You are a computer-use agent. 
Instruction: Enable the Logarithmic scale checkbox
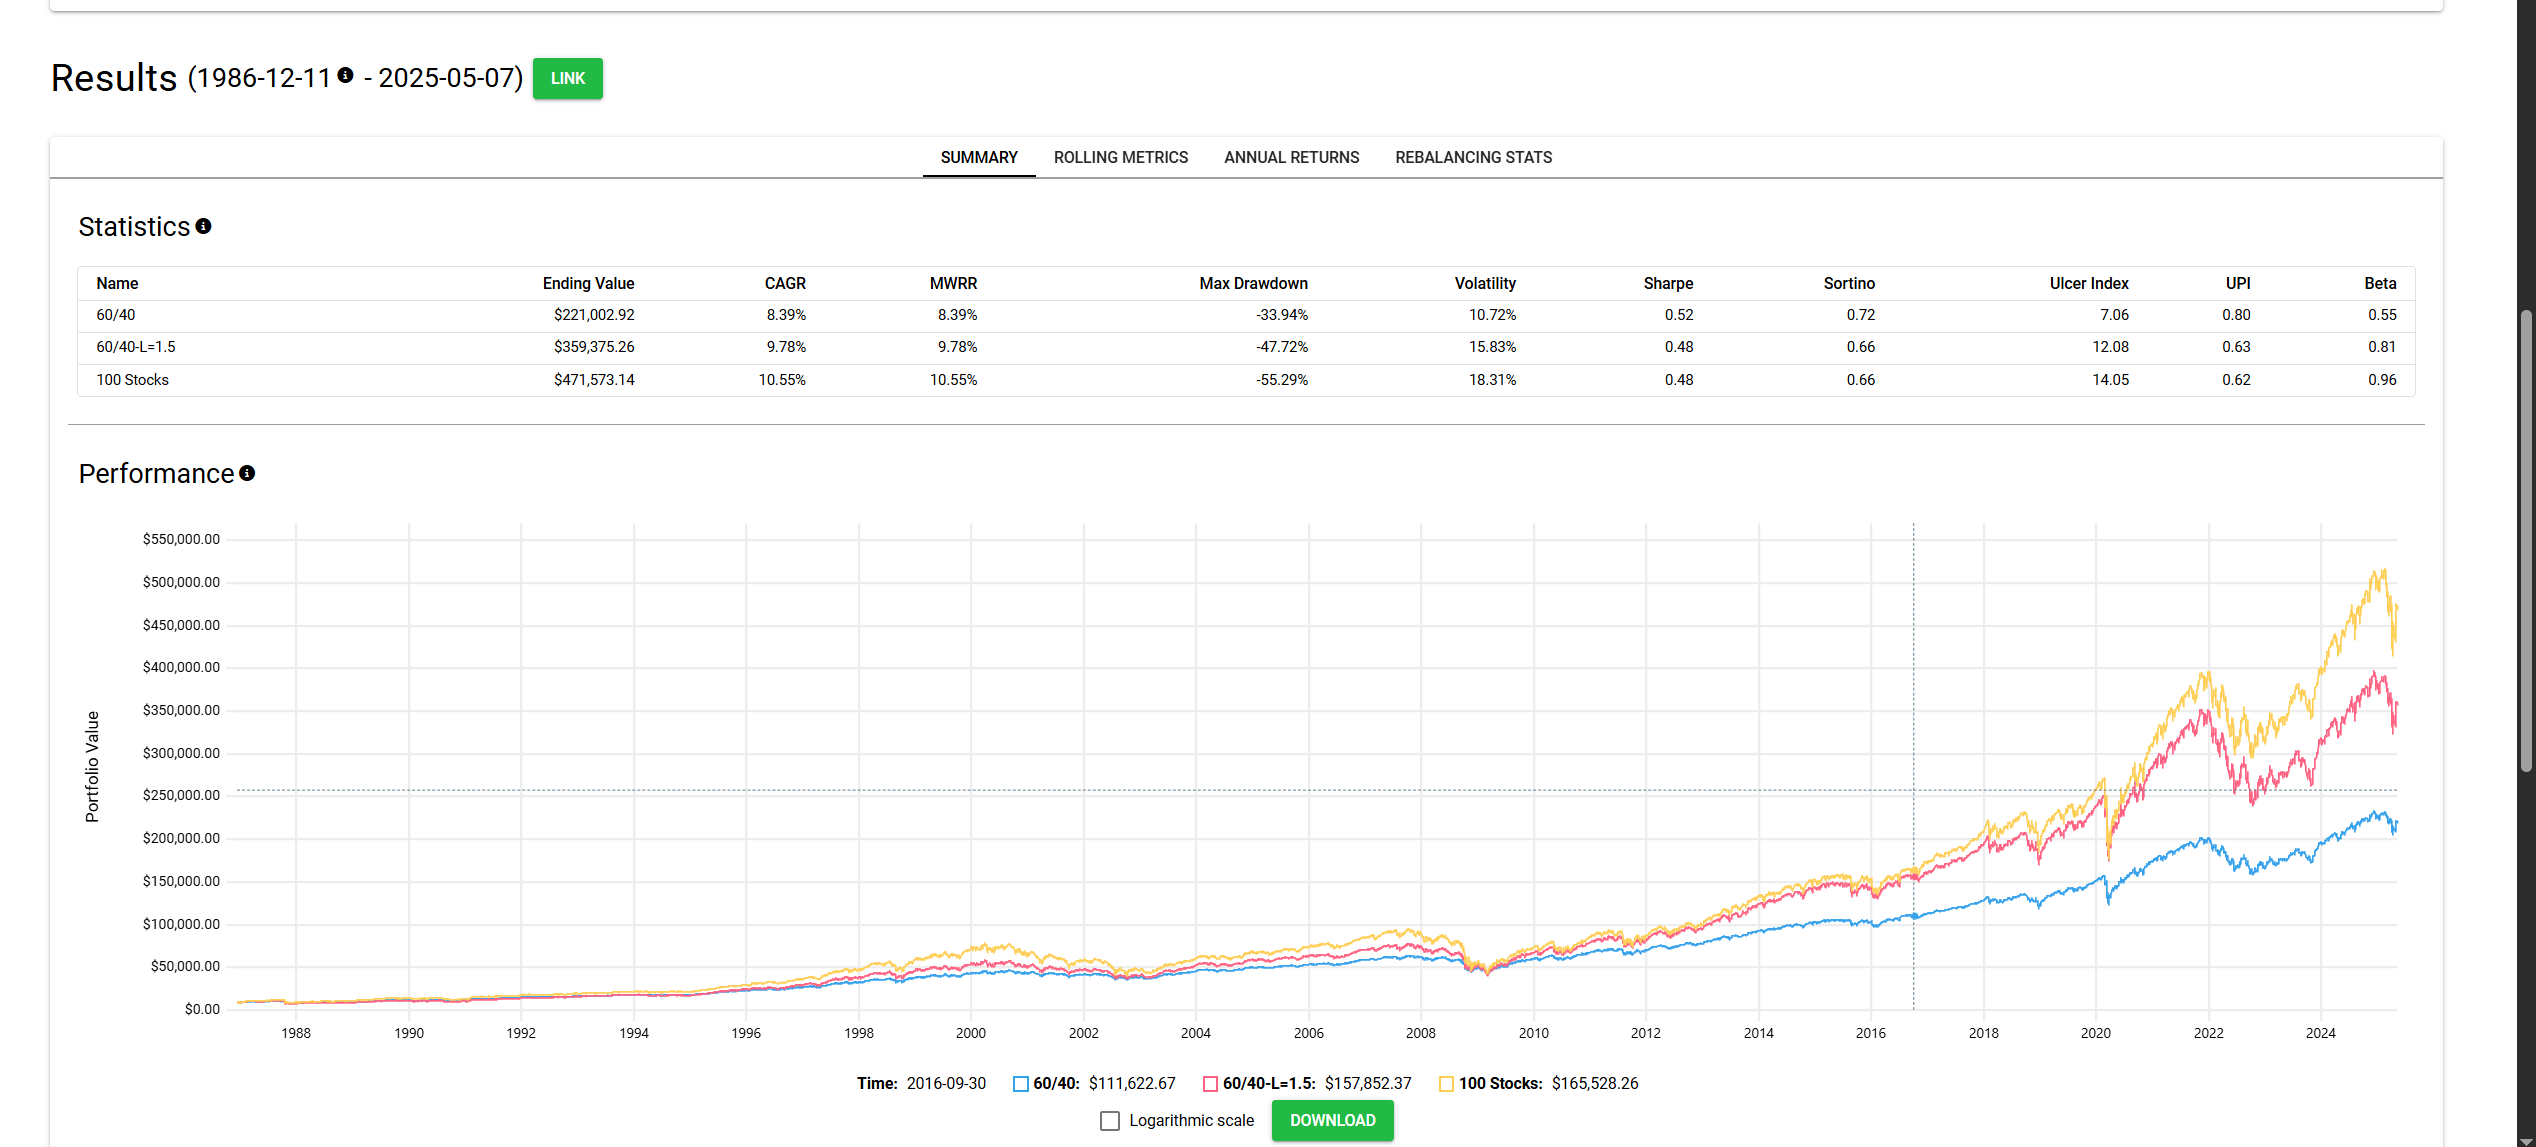pyautogui.click(x=1110, y=1121)
